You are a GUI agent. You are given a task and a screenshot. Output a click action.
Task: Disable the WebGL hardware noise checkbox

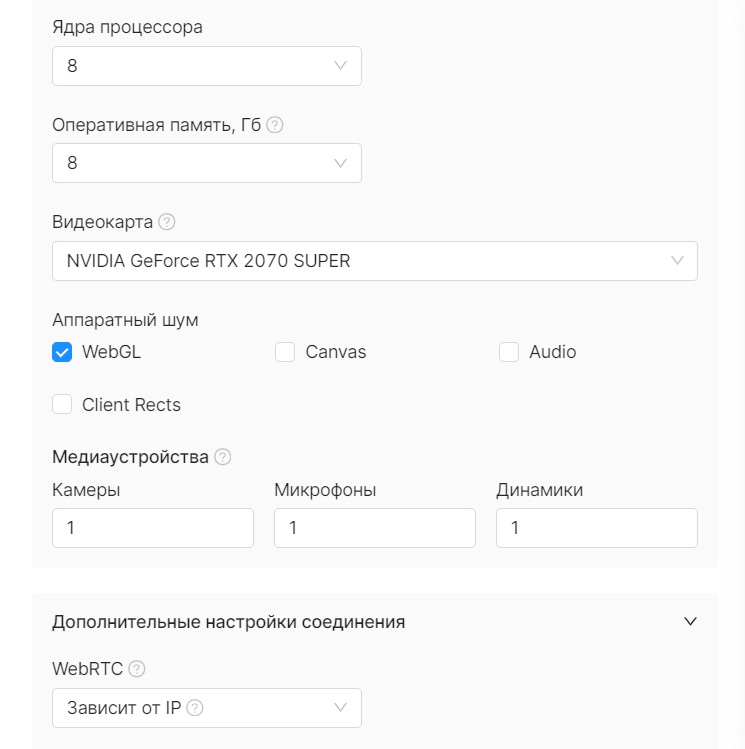[x=62, y=352]
